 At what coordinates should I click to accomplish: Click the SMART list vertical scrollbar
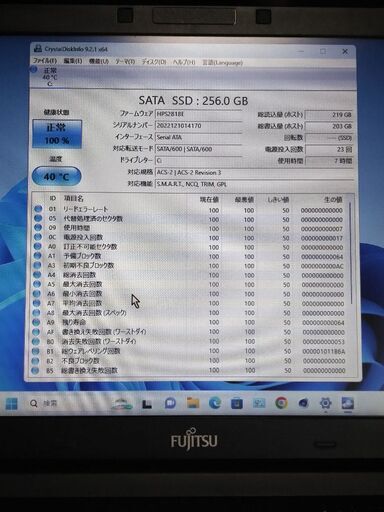click(350, 253)
